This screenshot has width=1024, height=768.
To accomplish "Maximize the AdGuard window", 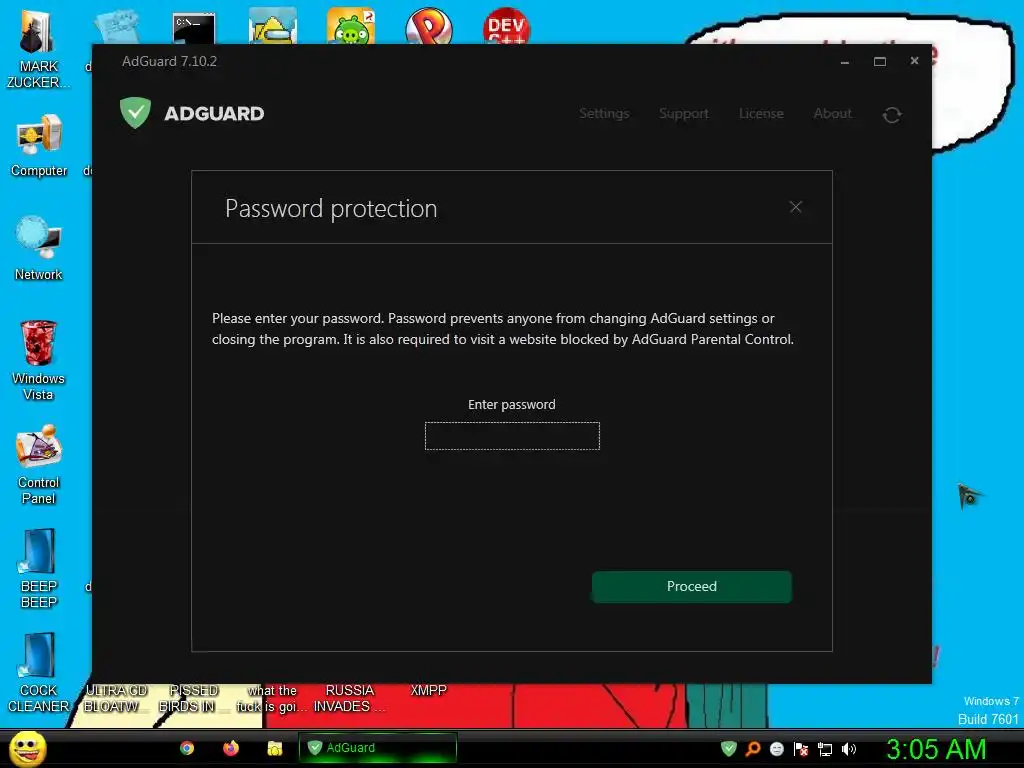I will (880, 61).
